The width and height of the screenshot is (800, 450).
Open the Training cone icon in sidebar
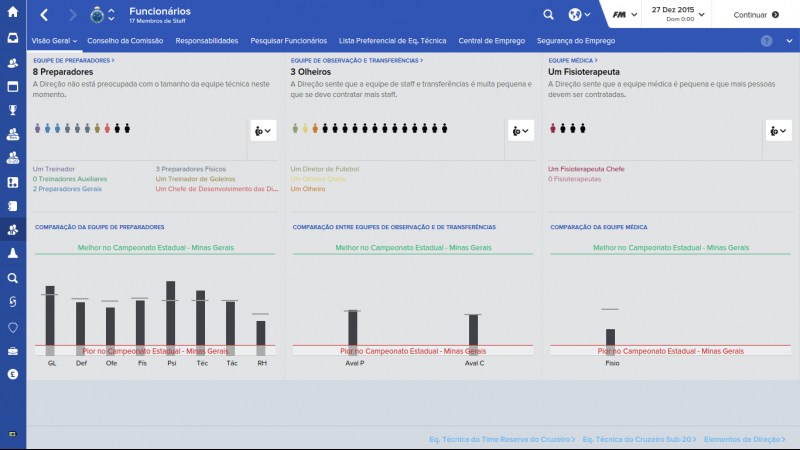pyautogui.click(x=13, y=254)
